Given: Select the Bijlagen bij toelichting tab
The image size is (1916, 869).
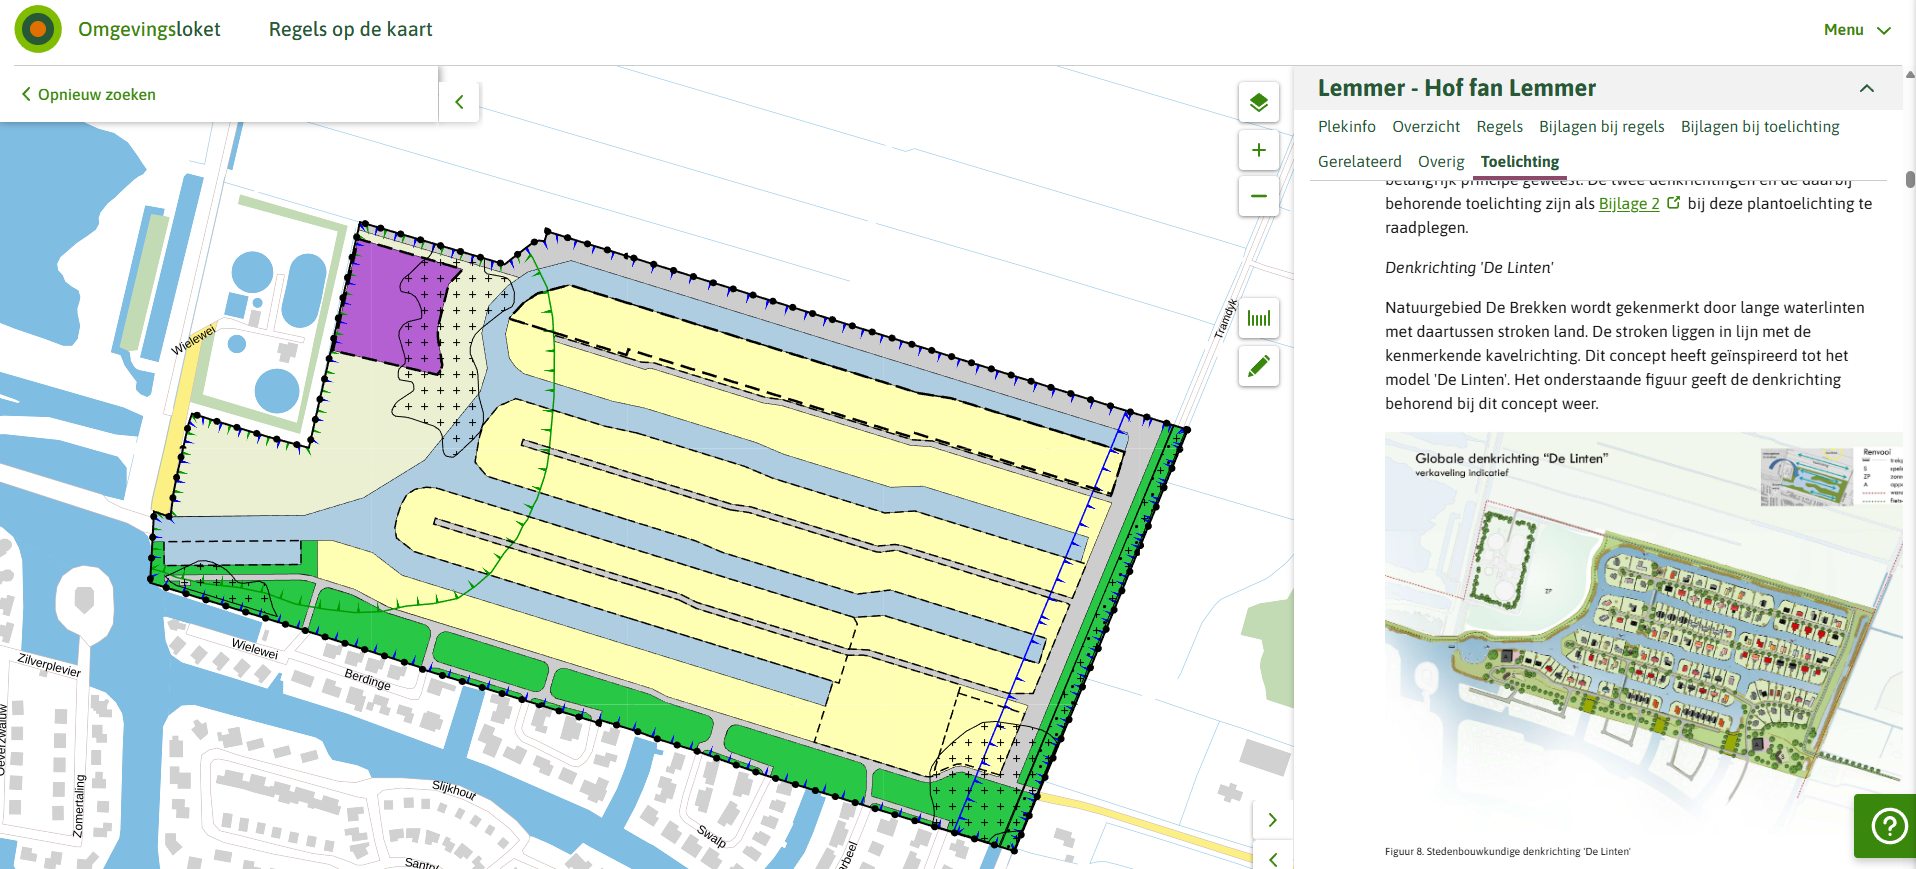Looking at the screenshot, I should [x=1759, y=127].
